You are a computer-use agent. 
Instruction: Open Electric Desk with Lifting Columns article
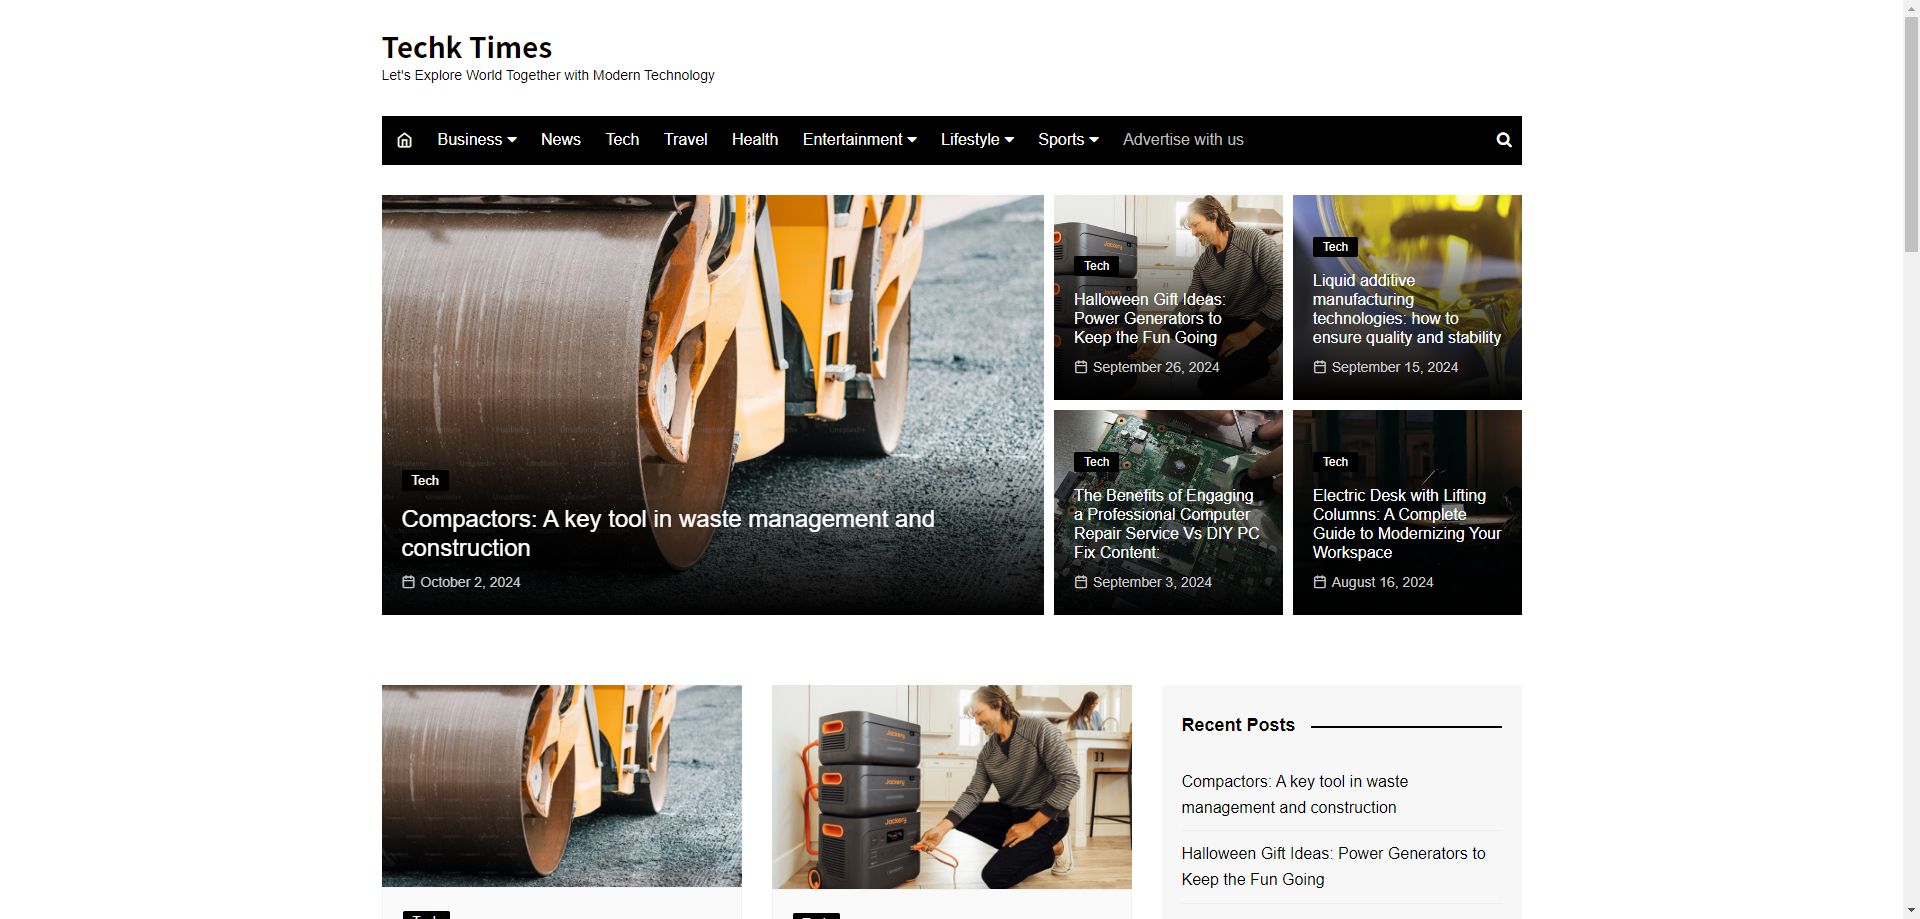click(1407, 524)
